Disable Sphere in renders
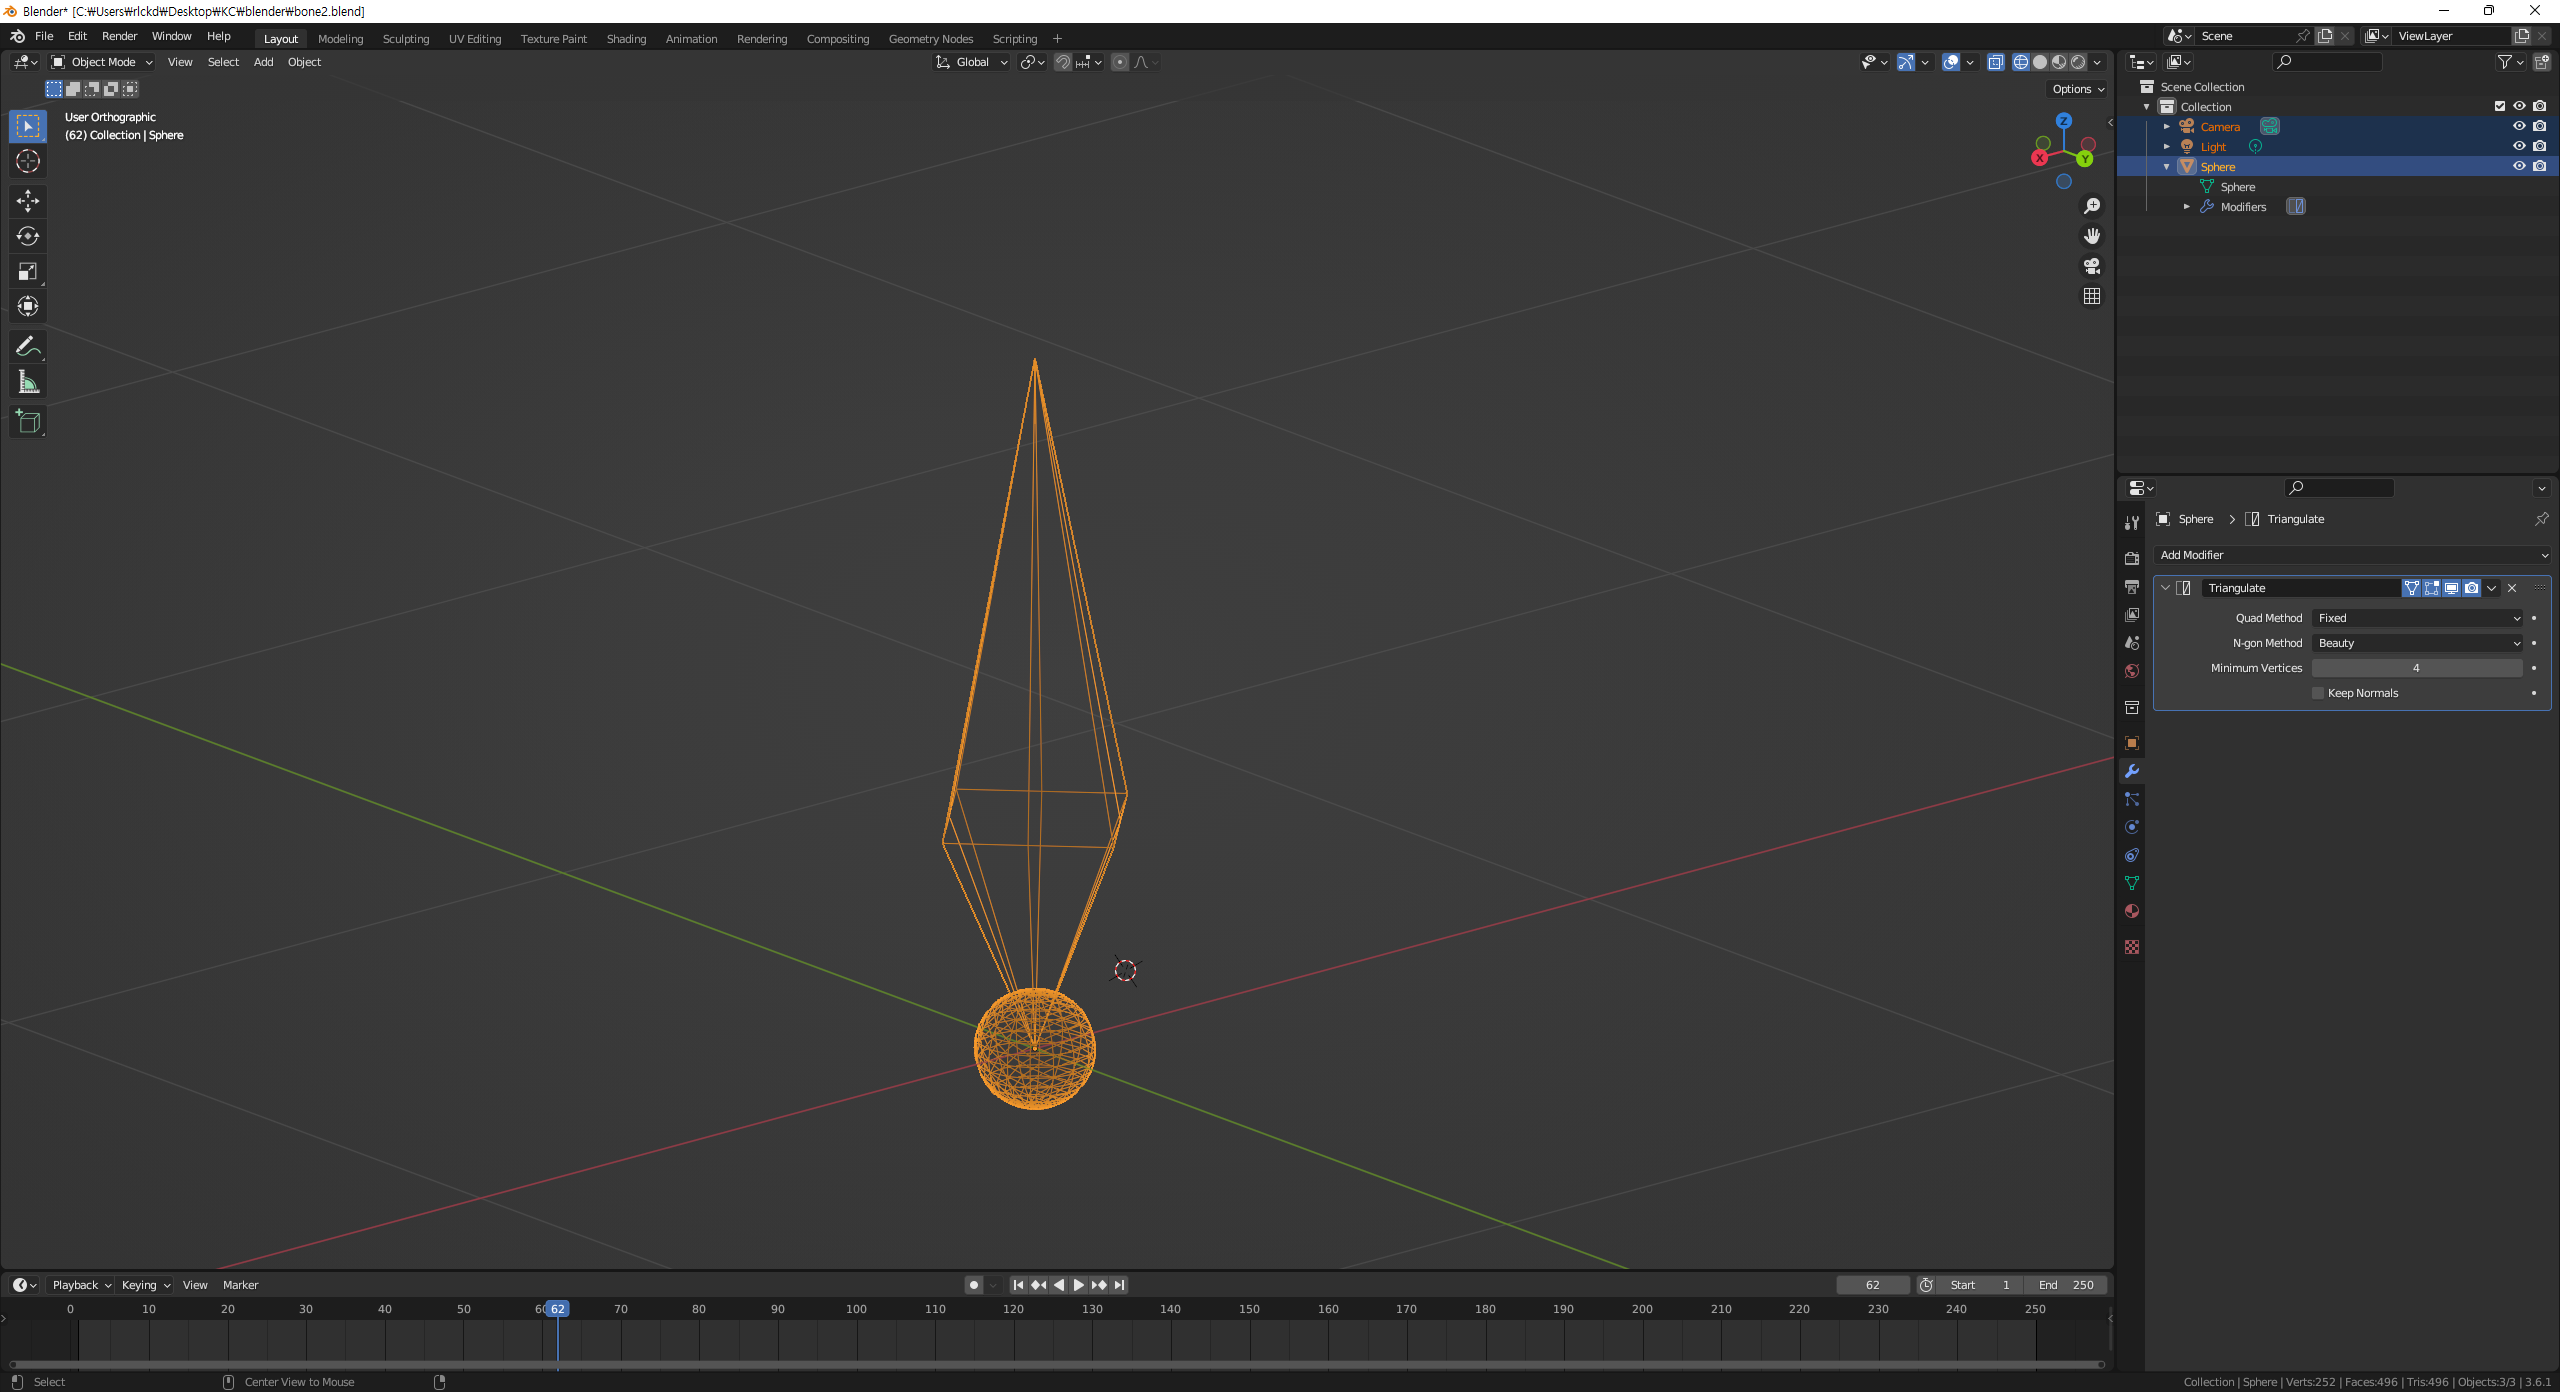Image resolution: width=2560 pixels, height=1392 pixels. (x=2540, y=166)
